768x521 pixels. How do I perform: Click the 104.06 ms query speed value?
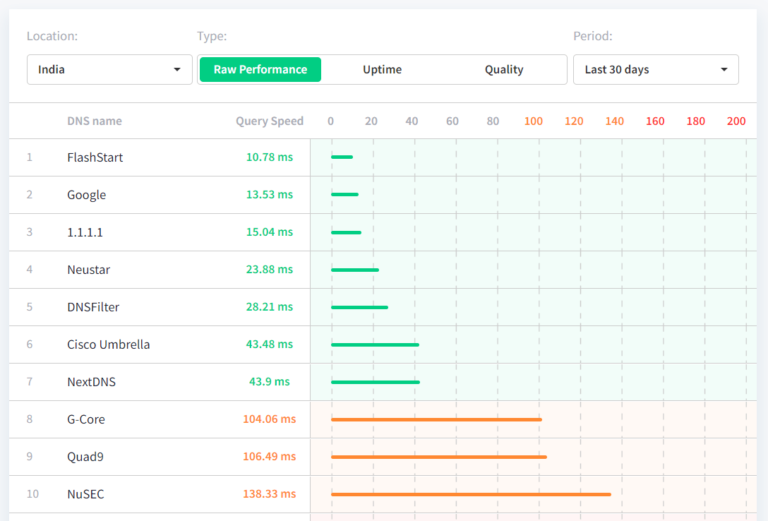(269, 419)
